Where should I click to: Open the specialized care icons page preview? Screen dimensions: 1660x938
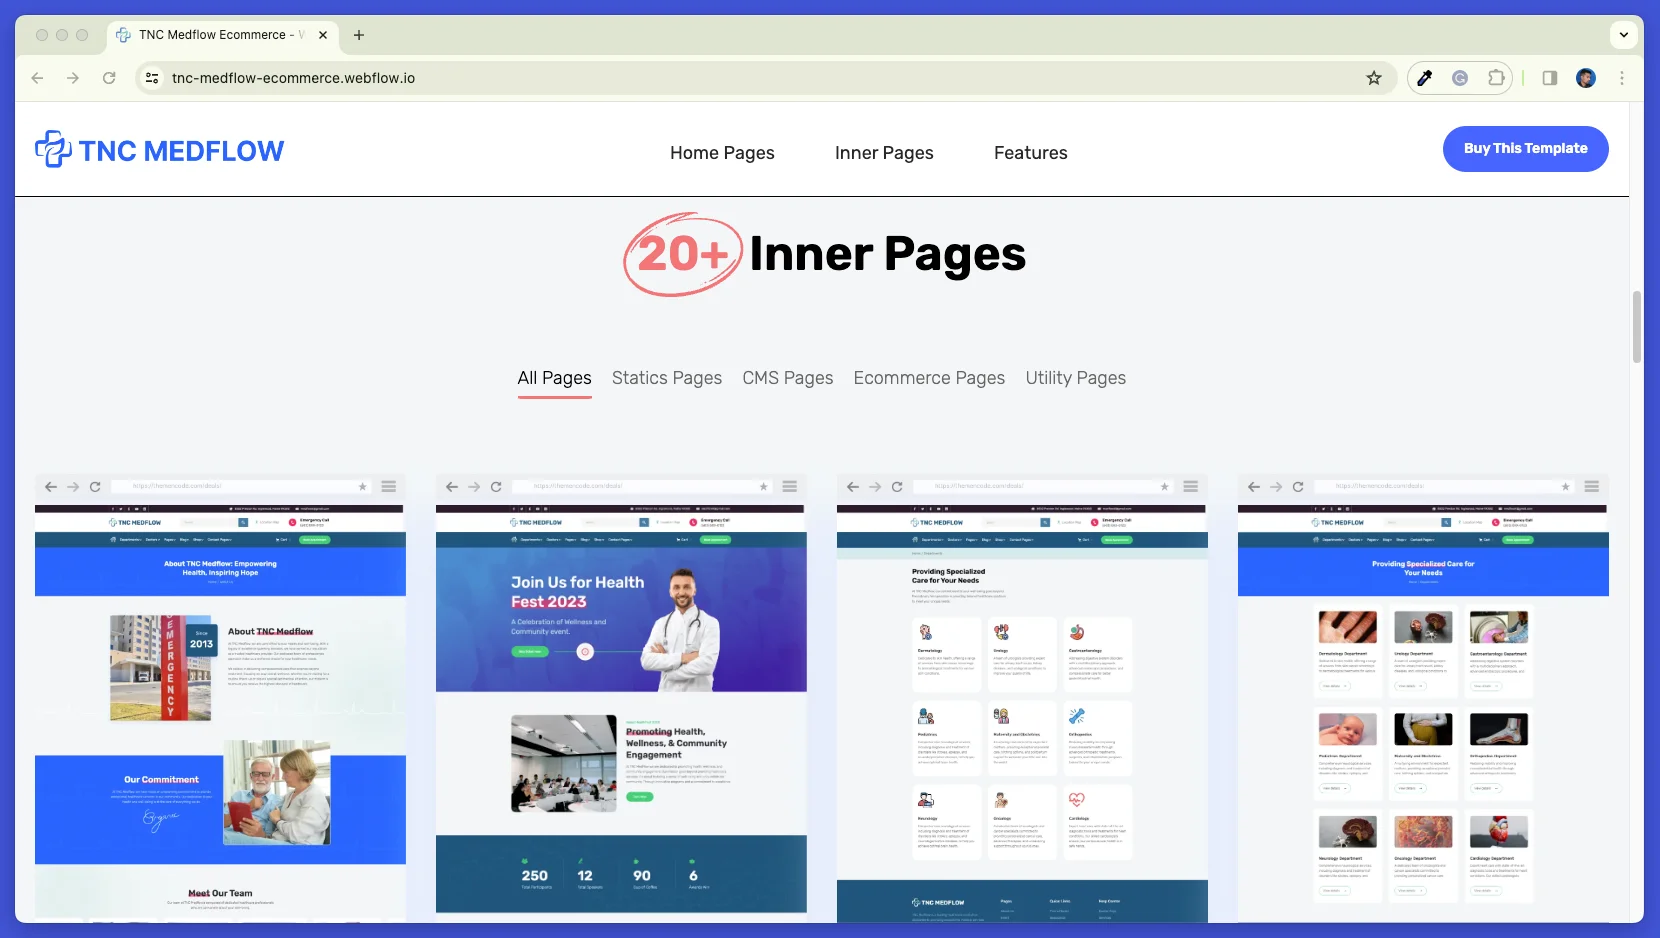tap(1022, 697)
